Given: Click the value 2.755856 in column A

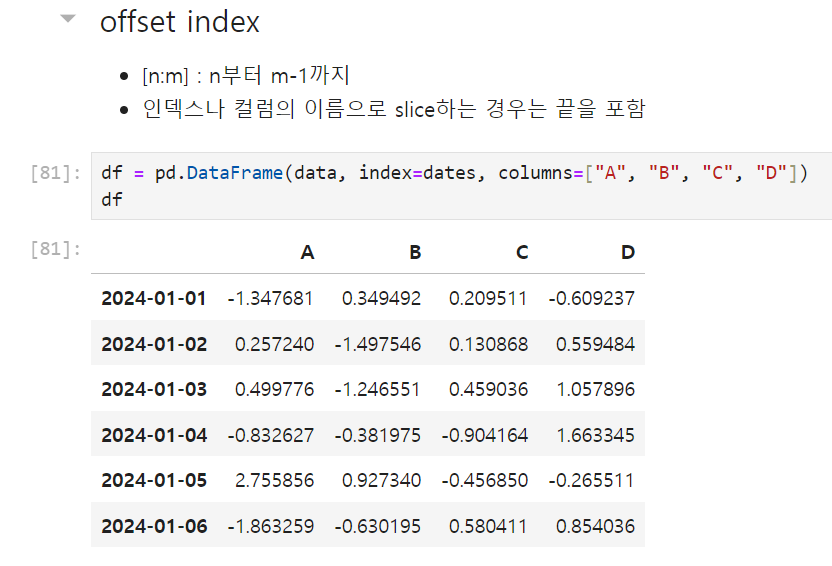Looking at the screenshot, I should [x=274, y=481].
